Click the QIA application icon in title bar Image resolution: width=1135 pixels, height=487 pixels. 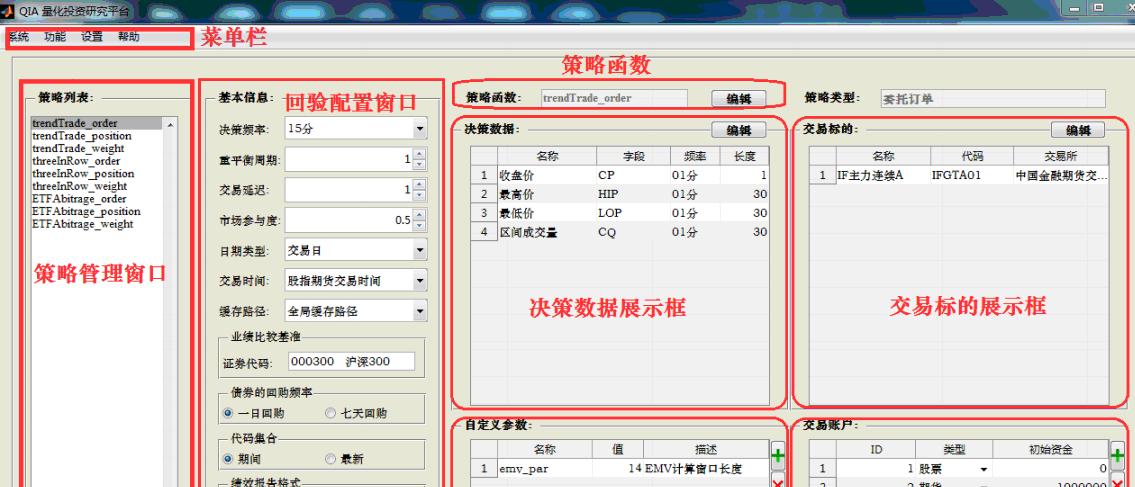(9, 10)
